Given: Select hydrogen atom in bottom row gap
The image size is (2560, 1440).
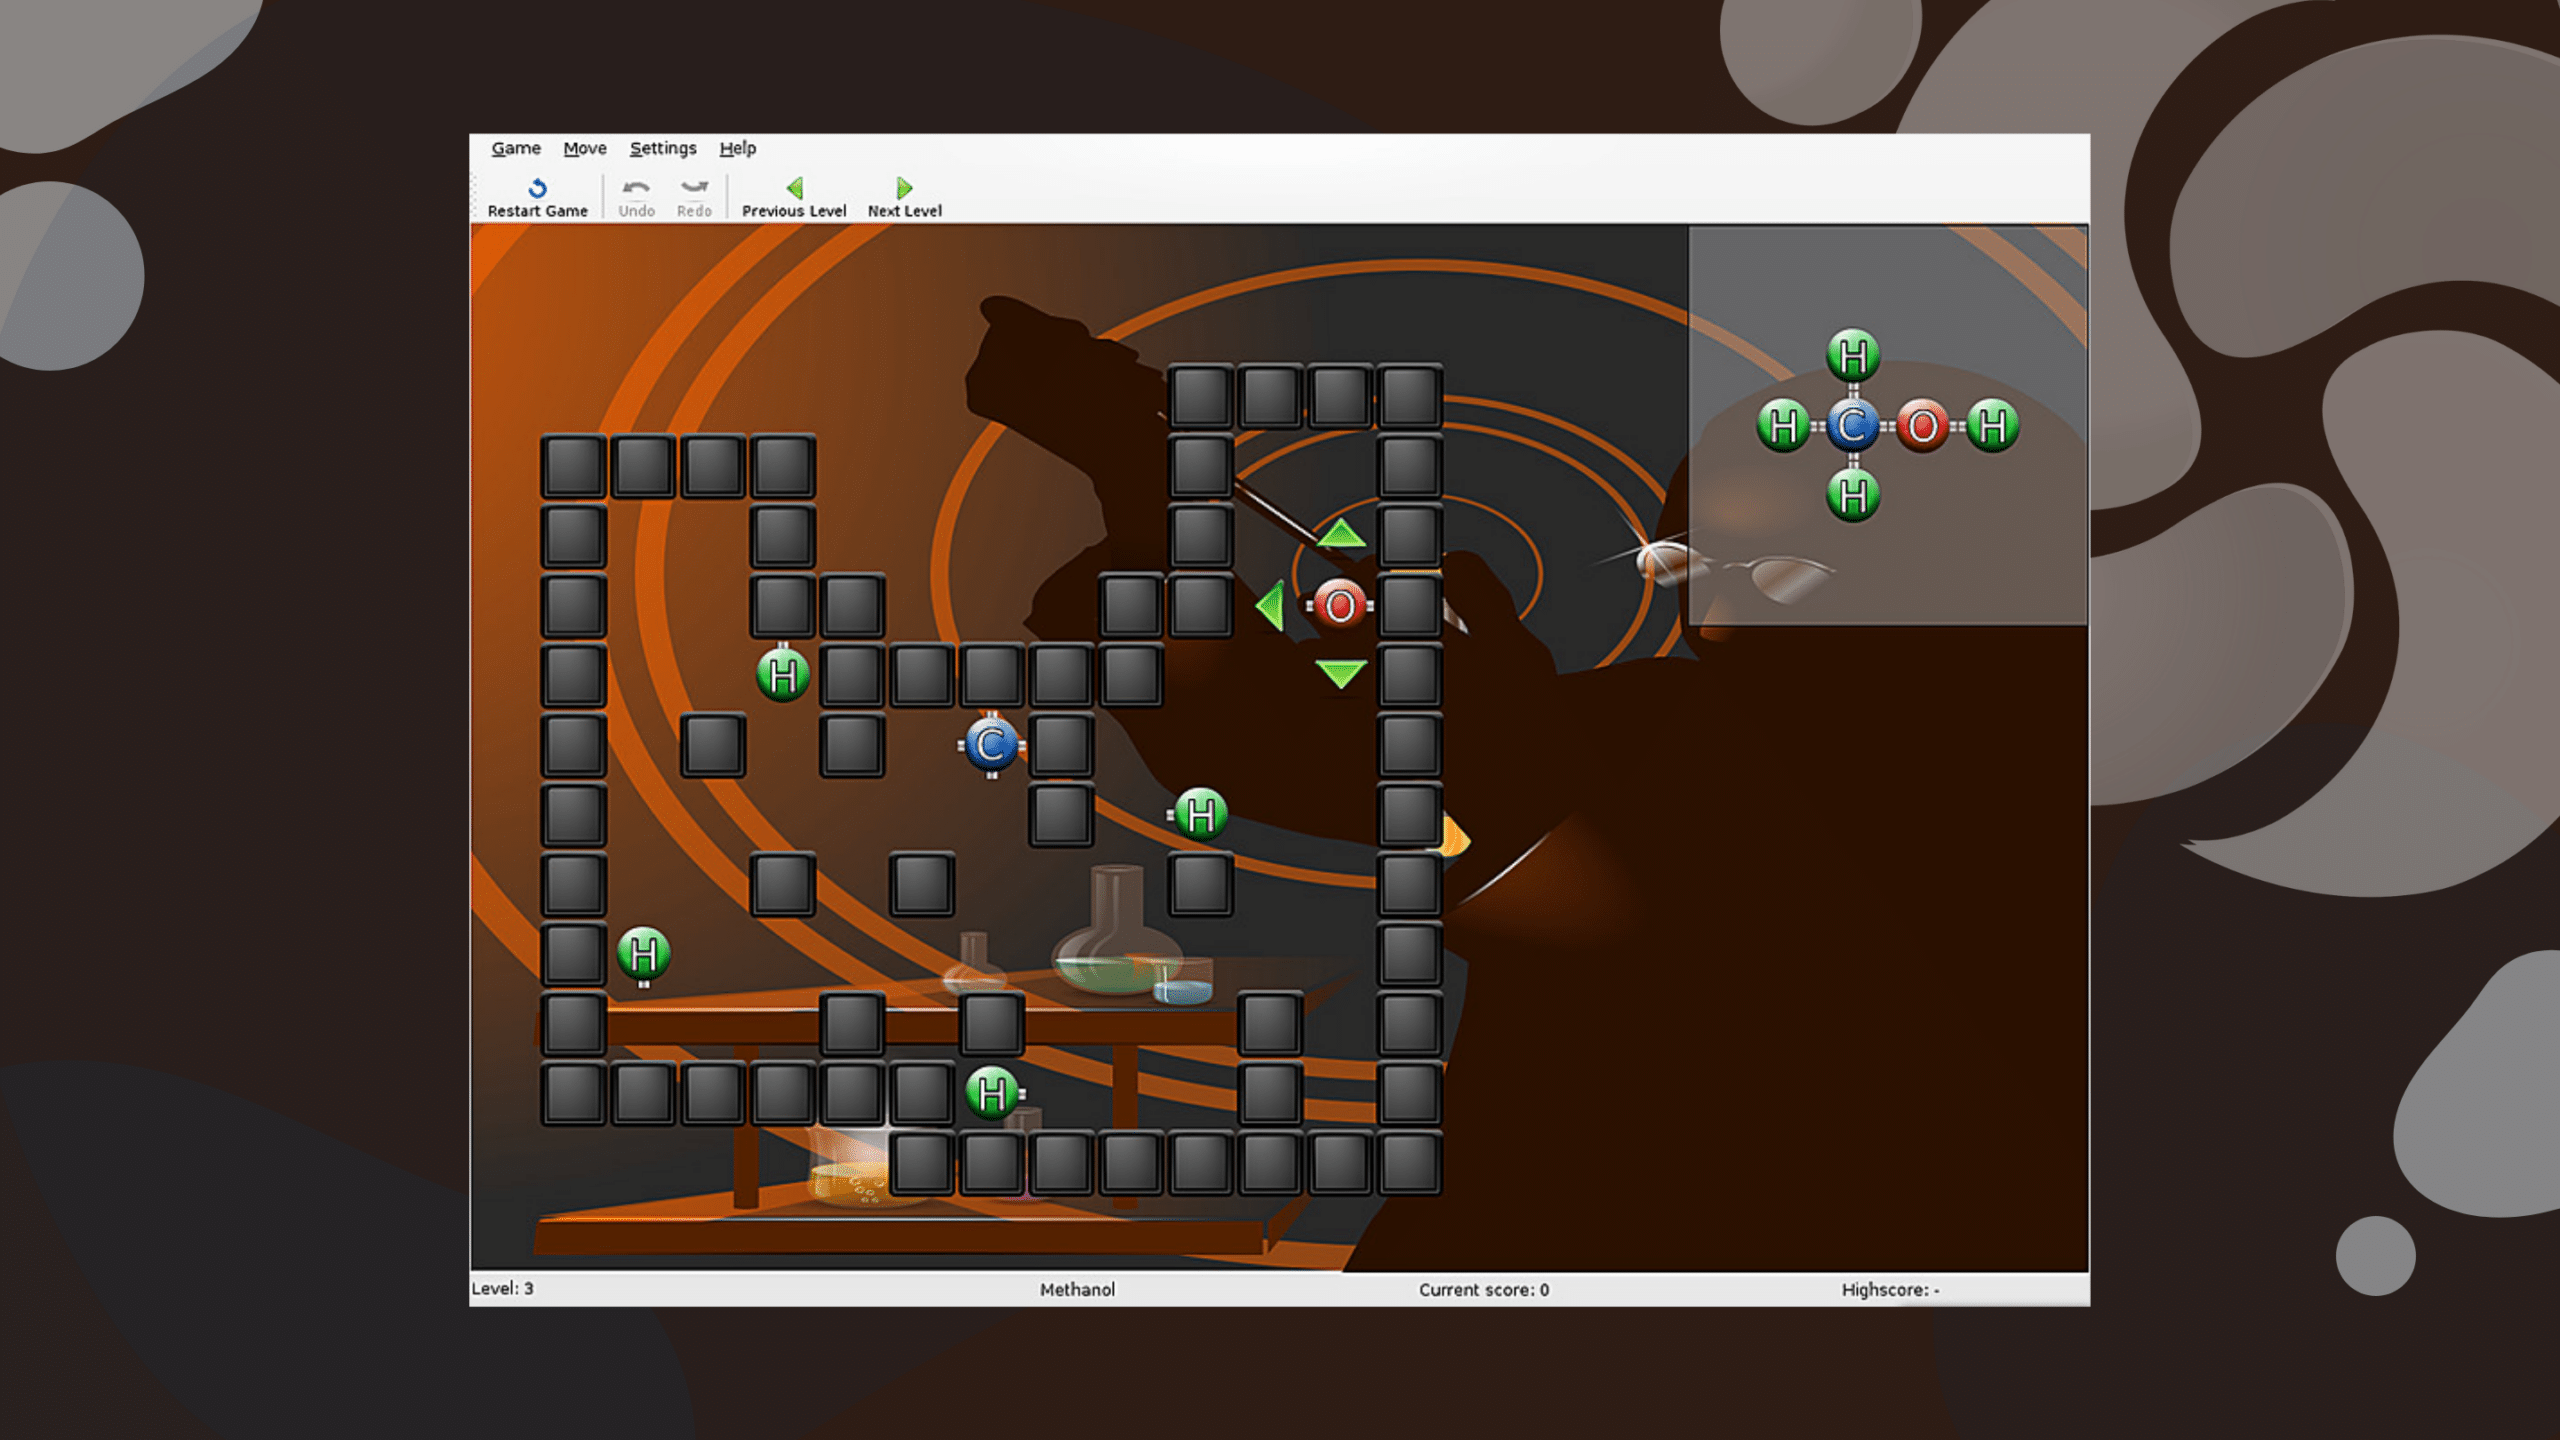Looking at the screenshot, I should [x=992, y=1093].
